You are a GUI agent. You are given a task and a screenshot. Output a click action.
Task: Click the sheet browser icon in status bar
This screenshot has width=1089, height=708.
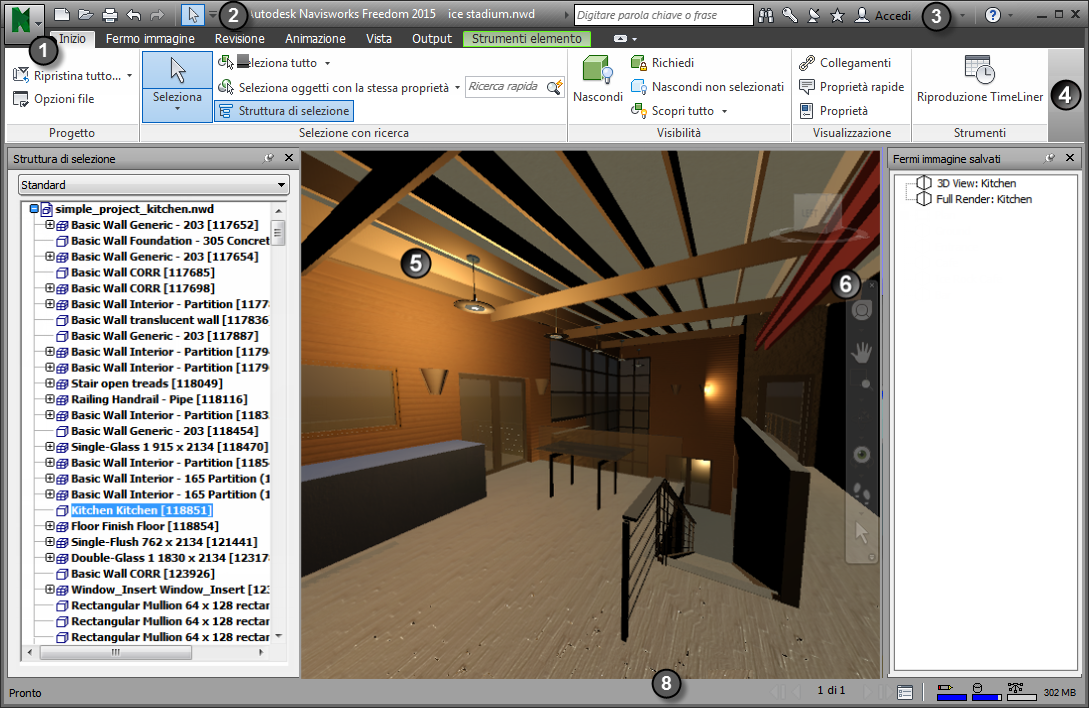point(905,692)
